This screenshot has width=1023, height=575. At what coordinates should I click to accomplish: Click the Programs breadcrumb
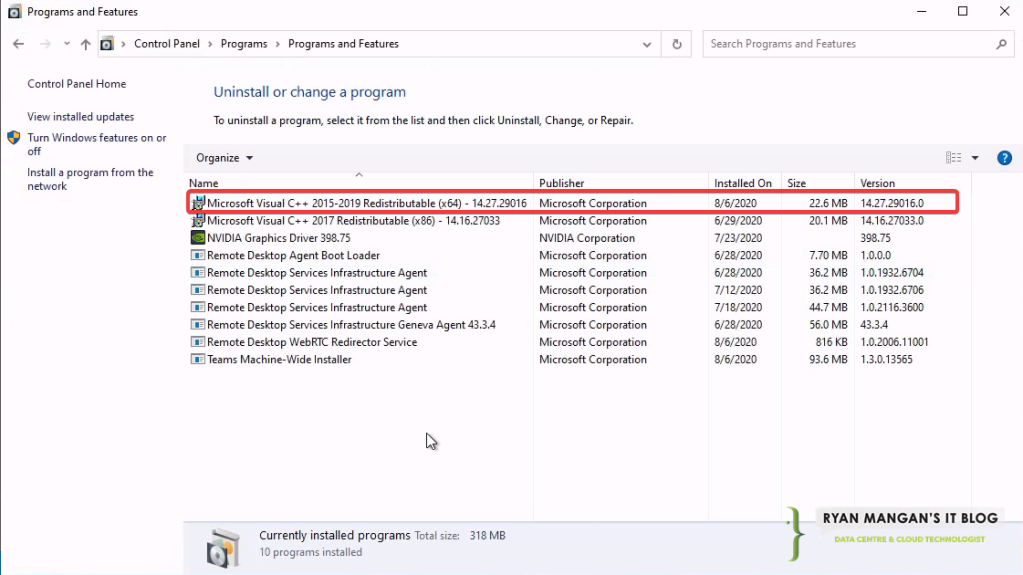244,44
